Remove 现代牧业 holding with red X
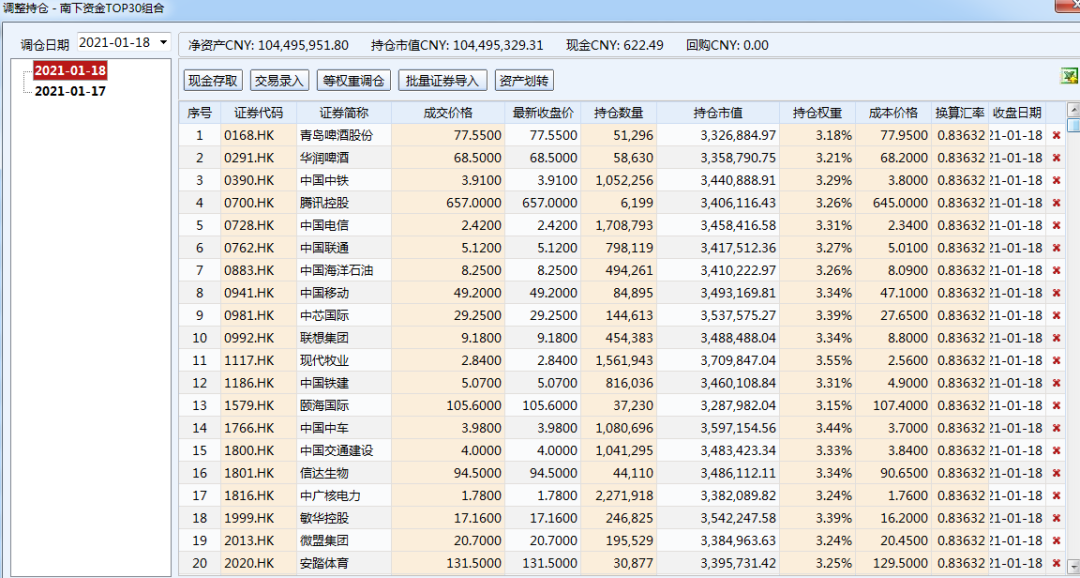Screen dimensions: 1080x578 (x=1056, y=361)
